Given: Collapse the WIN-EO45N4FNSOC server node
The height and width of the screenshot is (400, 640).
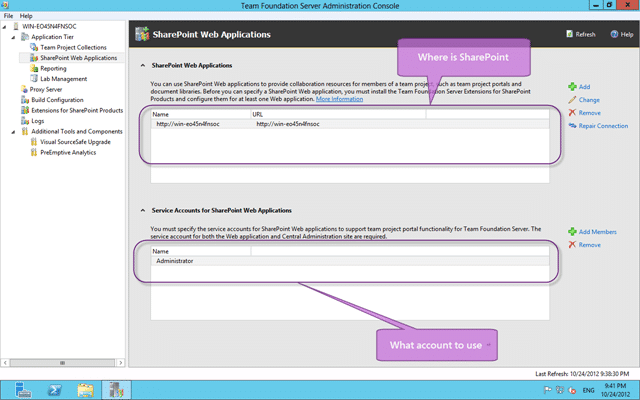Looking at the screenshot, I should coord(4,27).
